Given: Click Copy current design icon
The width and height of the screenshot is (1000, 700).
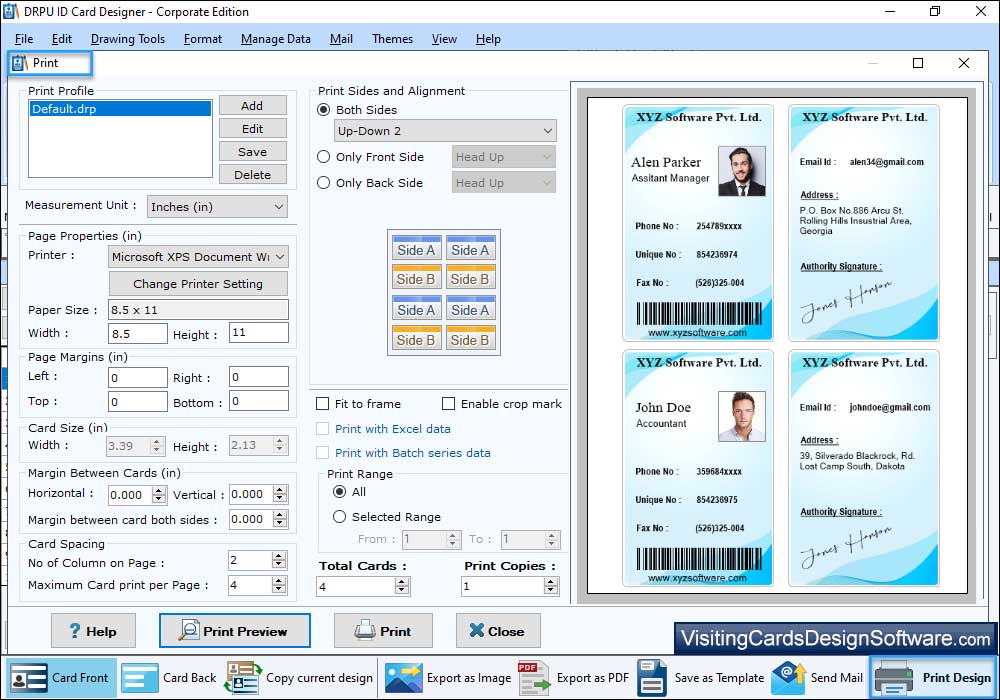Looking at the screenshot, I should [243, 678].
